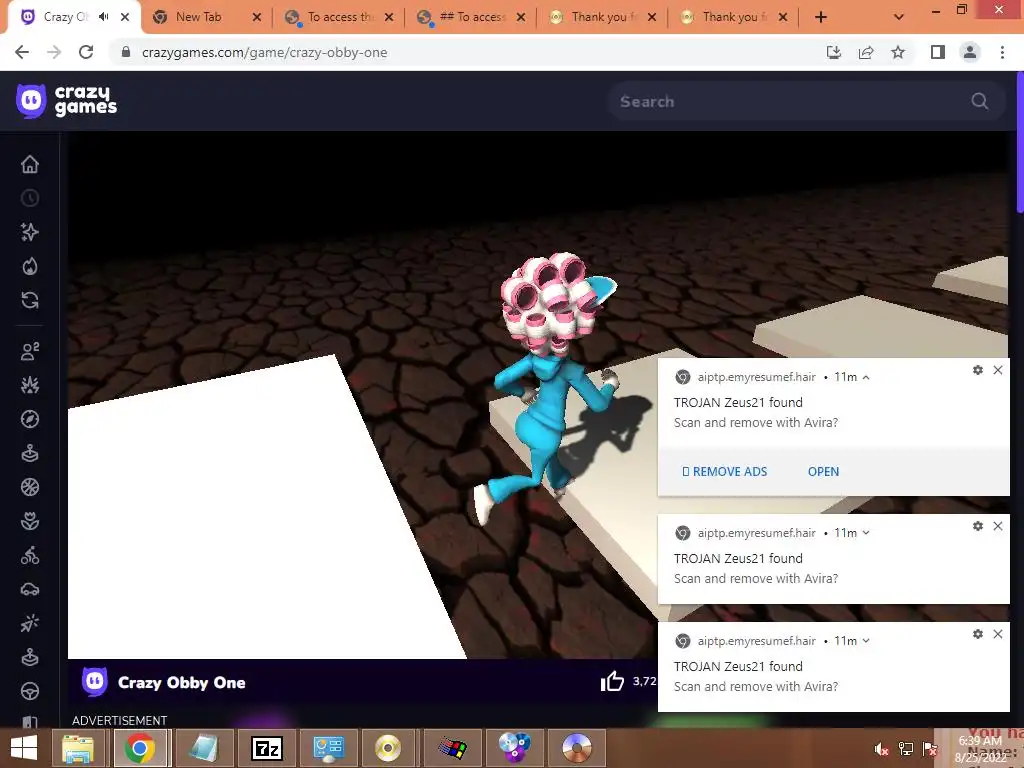Switch to second 'Thank you f' tab
This screenshot has height=768, width=1024.
(735, 17)
